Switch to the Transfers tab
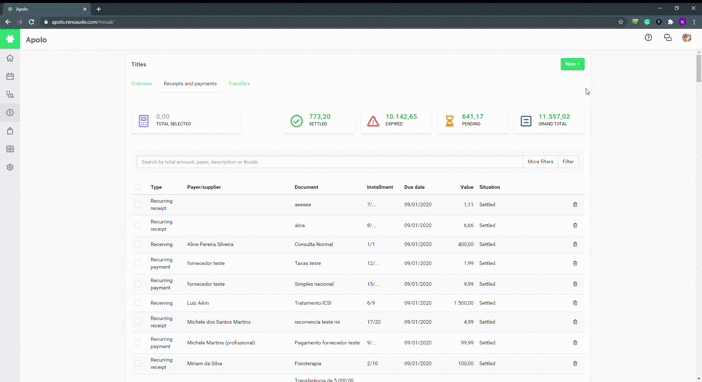 pos(239,84)
